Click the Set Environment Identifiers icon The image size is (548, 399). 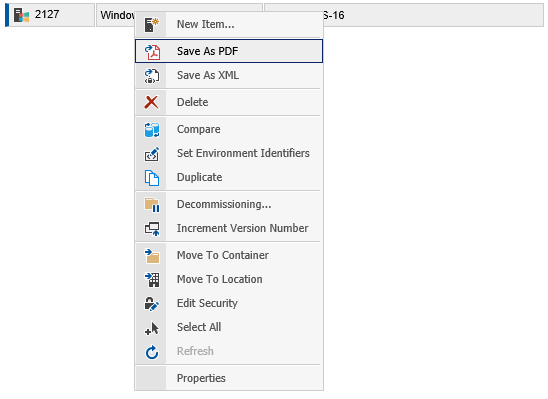coord(152,154)
